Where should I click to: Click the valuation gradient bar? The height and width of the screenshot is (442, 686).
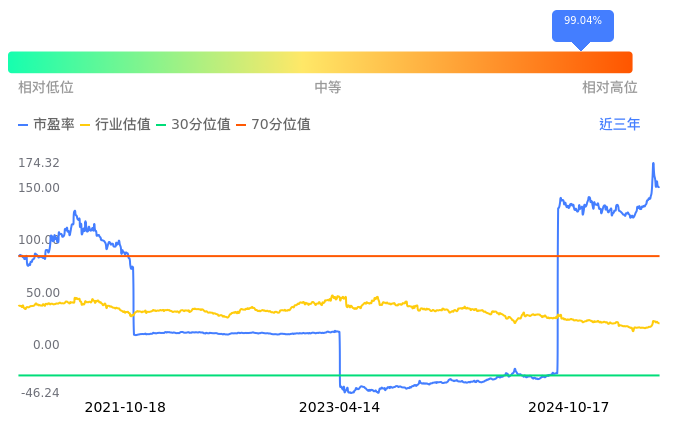click(320, 62)
